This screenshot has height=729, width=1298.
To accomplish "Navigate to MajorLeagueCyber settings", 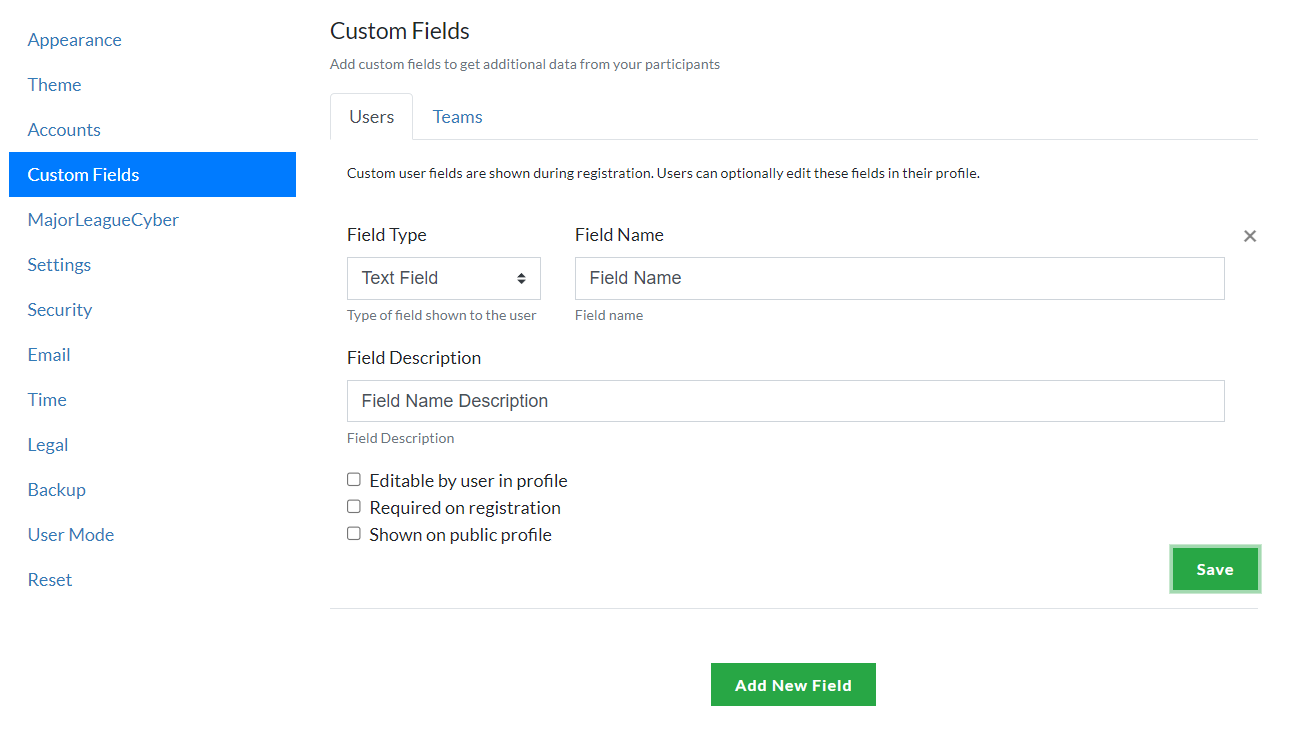I will pos(103,220).
